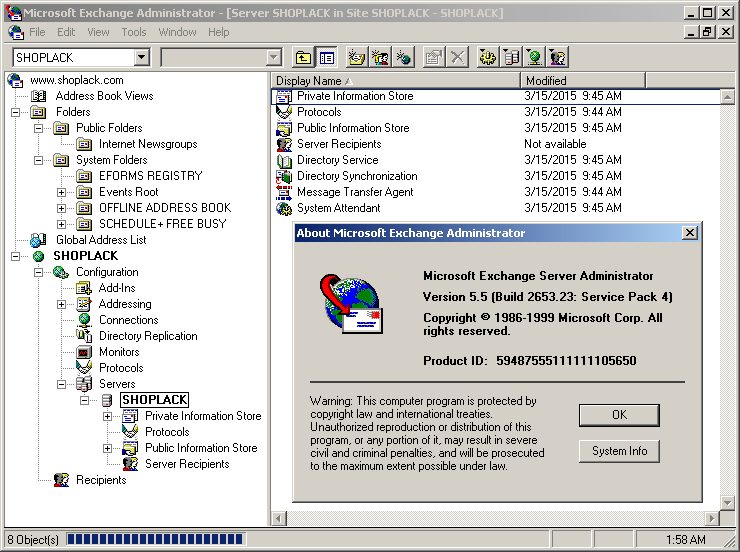Select the Directory Synchronization icon
The width and height of the screenshot is (740, 552).
click(284, 176)
